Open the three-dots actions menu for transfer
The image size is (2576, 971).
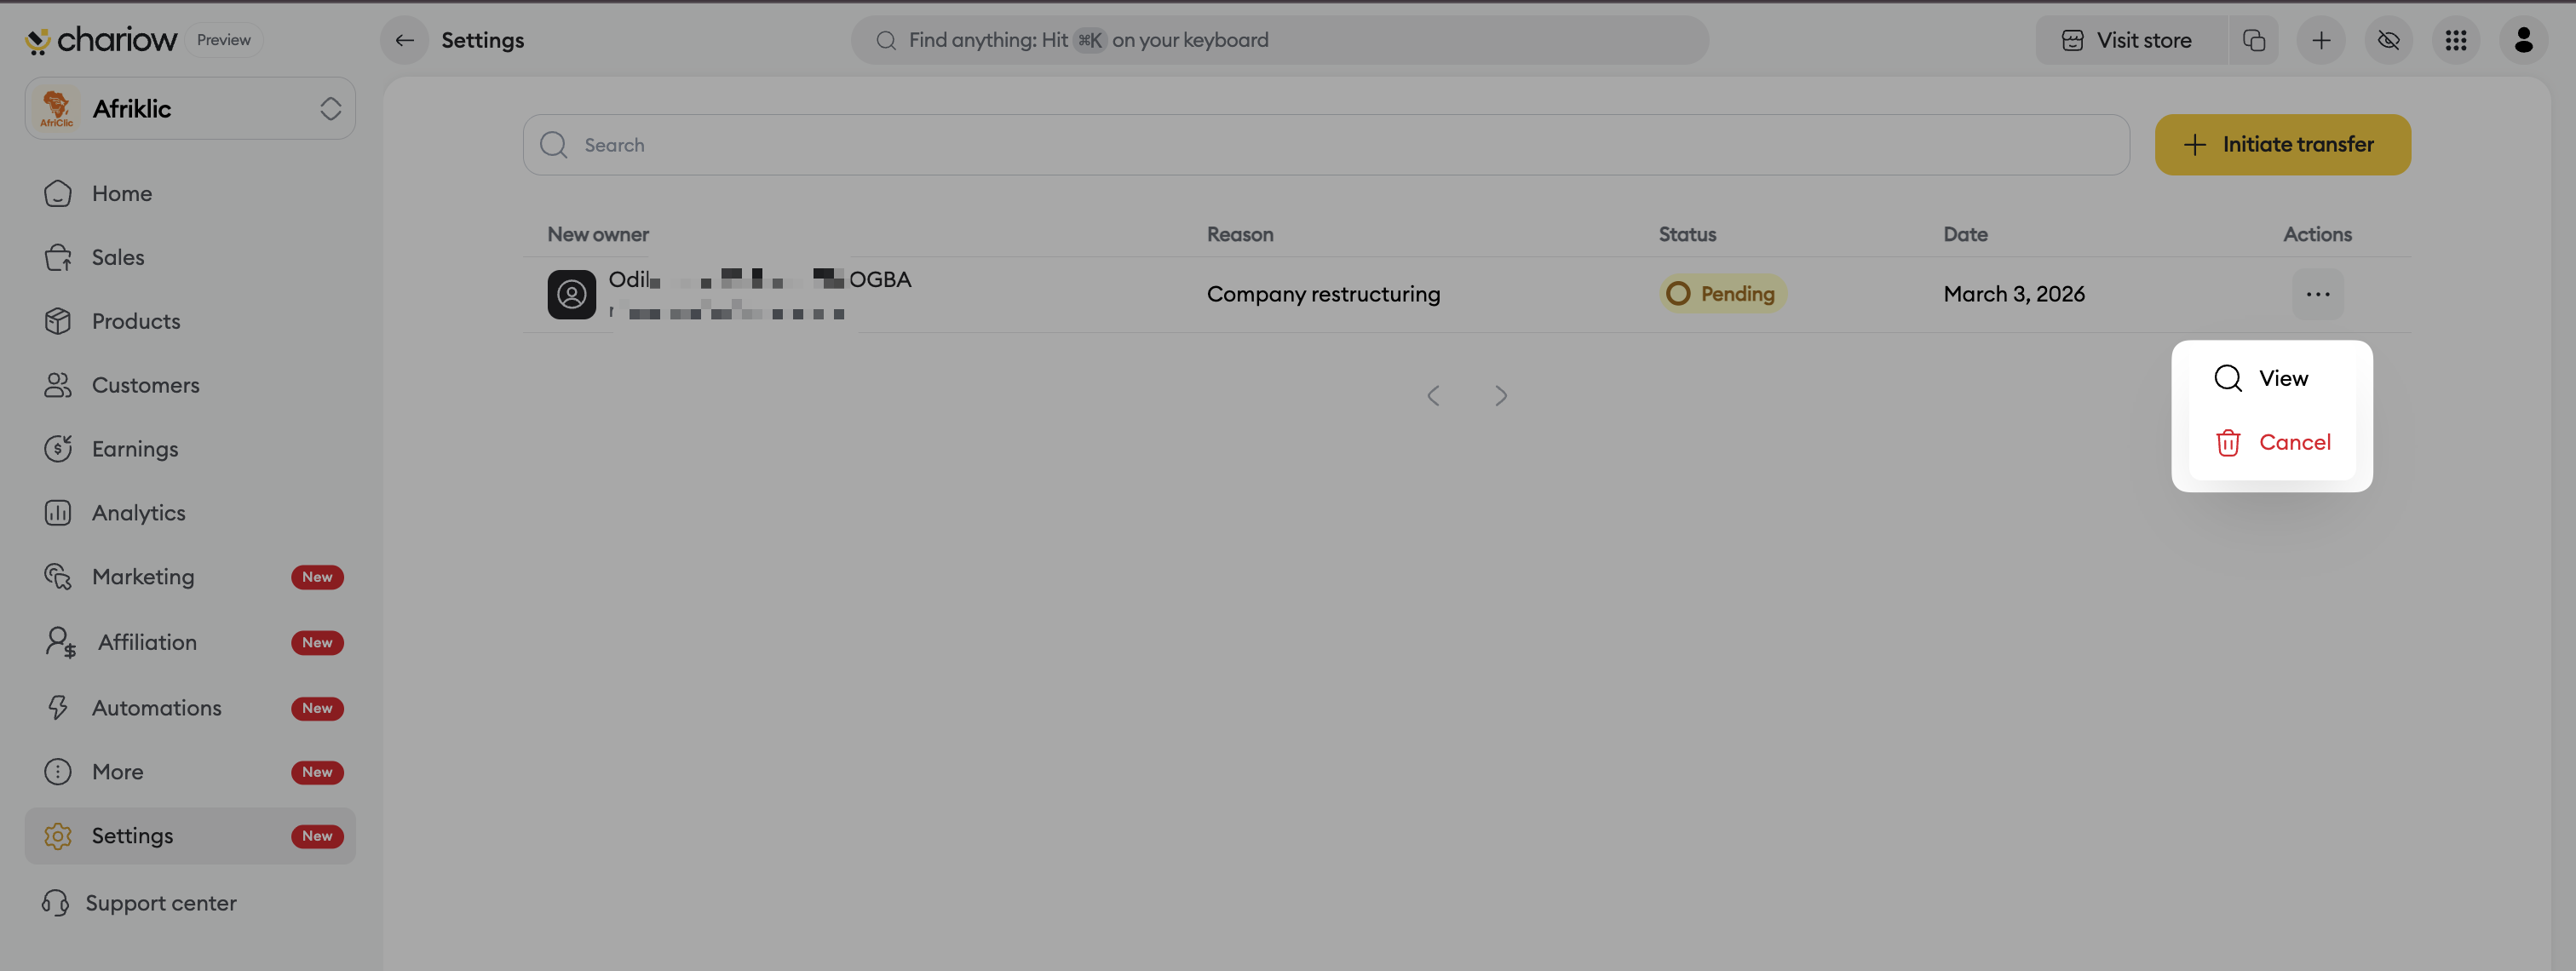coord(2317,294)
